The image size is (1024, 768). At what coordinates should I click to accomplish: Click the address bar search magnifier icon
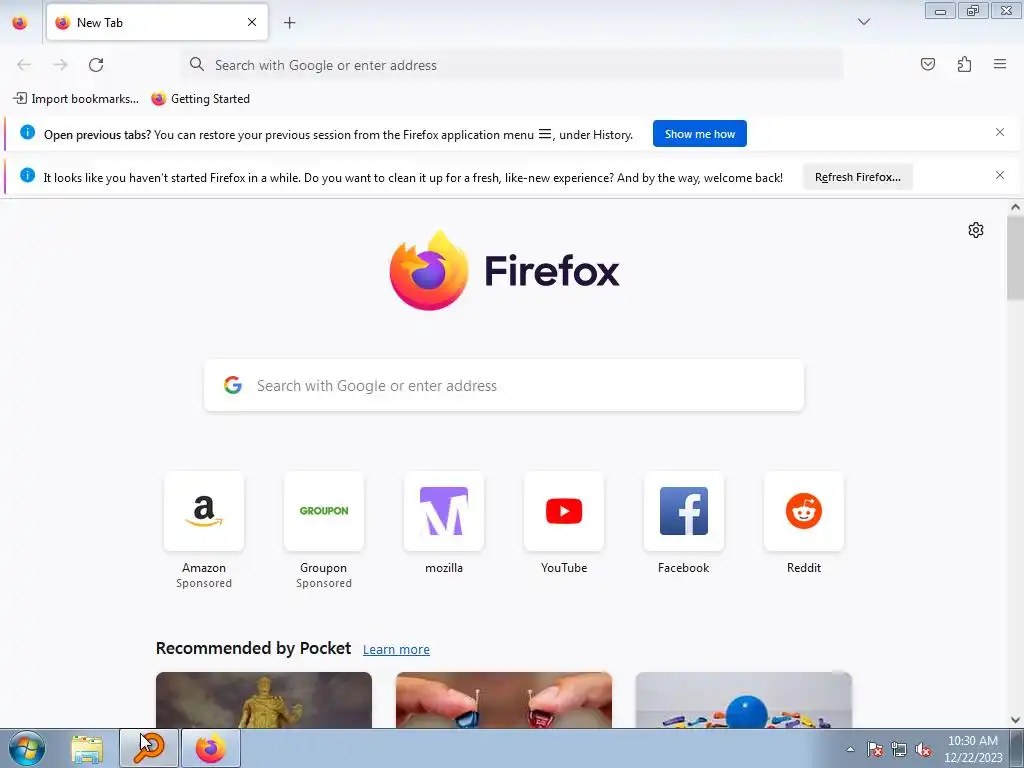click(197, 64)
